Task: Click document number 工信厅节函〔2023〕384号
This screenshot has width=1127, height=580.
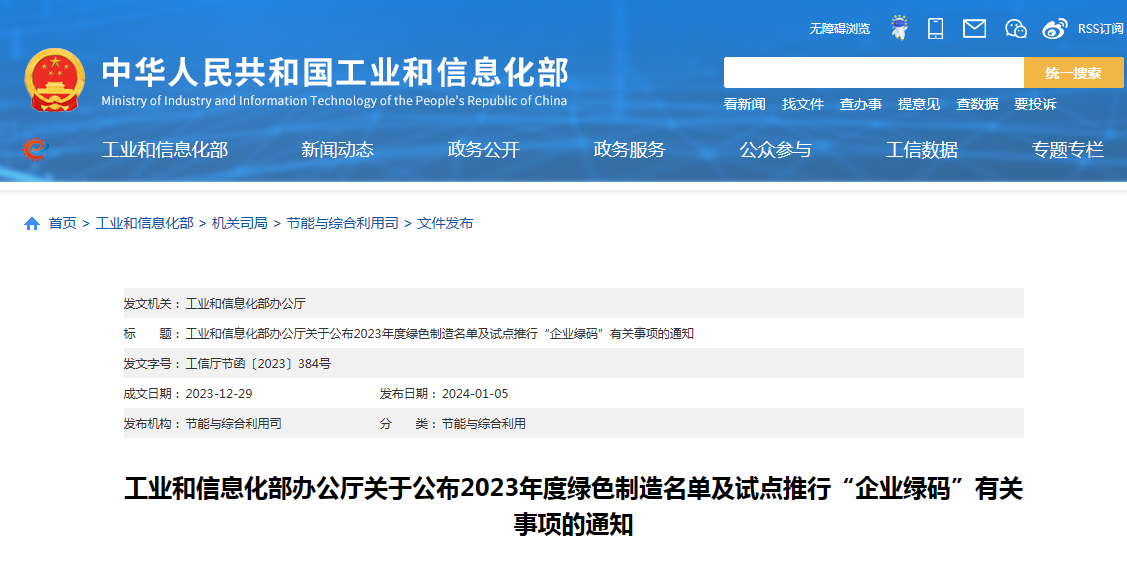Action: pyautogui.click(x=258, y=364)
